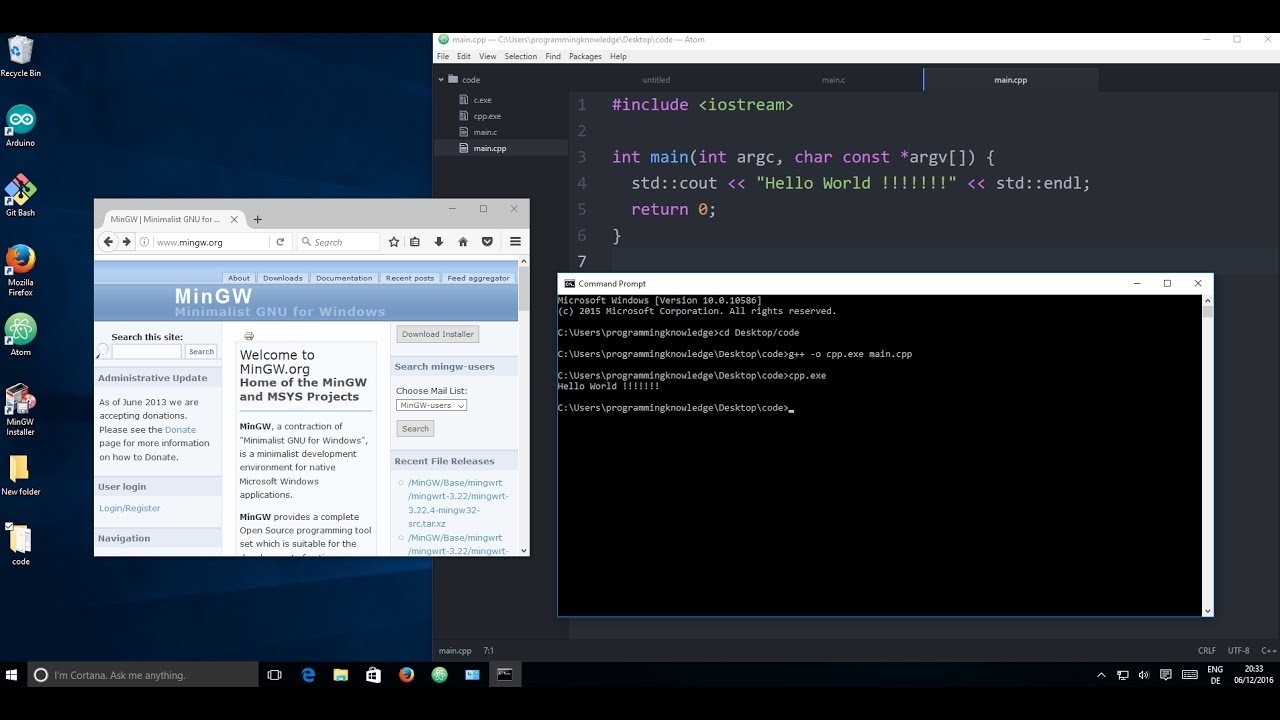Screen dimensions: 1280x720
Task: Open Atom View menu
Action: [x=487, y=56]
